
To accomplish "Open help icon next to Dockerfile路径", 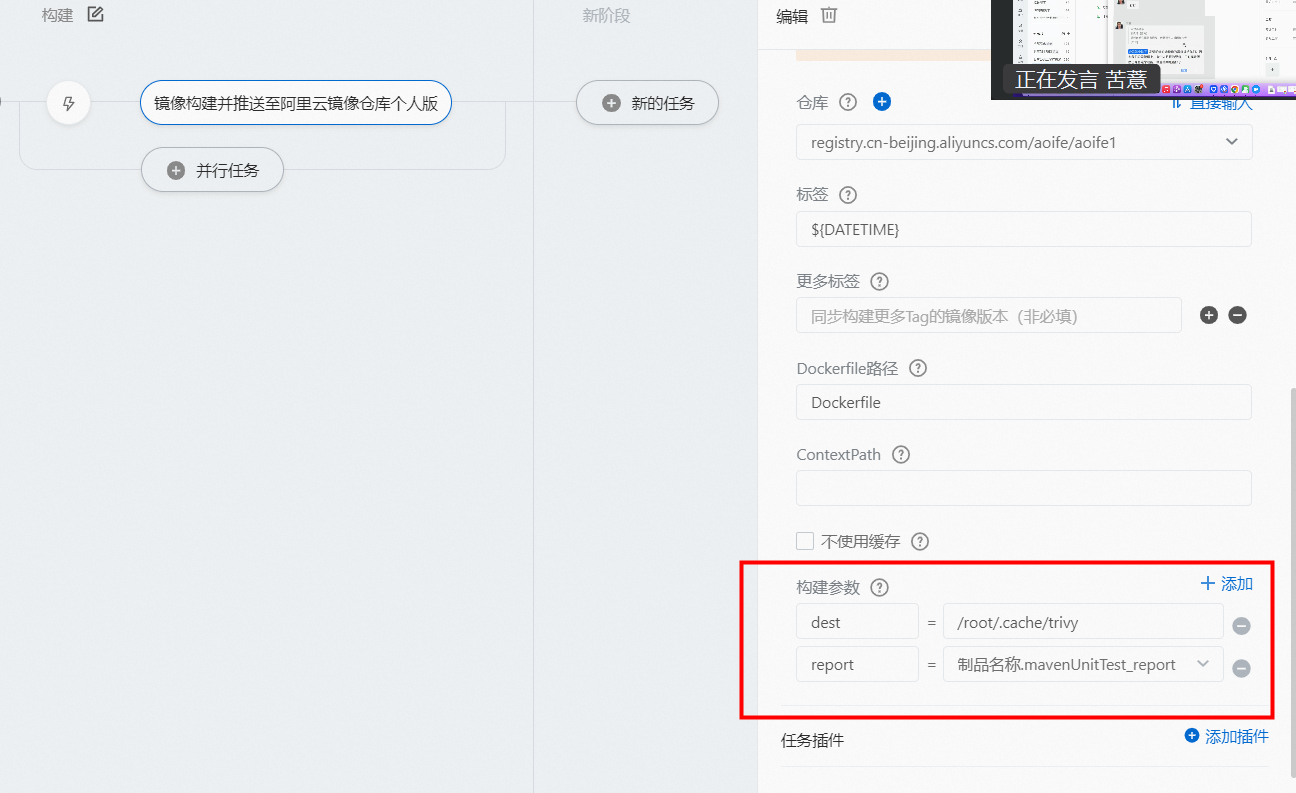I will pos(917,368).
